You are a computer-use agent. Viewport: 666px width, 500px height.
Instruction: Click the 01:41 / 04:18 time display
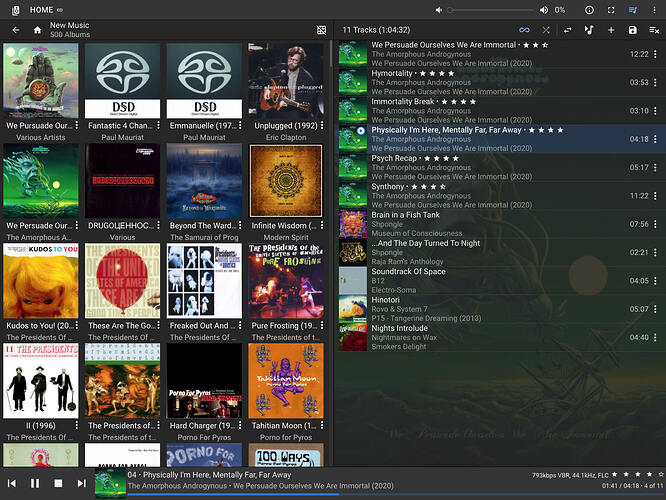(x=620, y=486)
